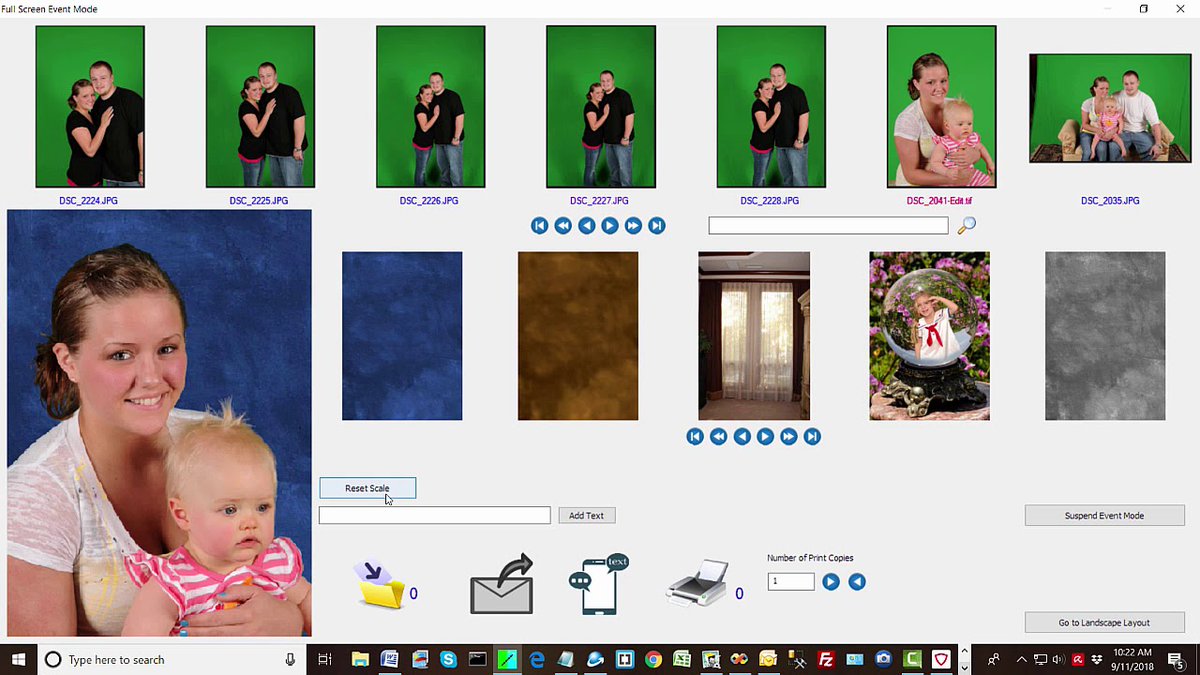Click the Reset Scale button

[x=367, y=488]
